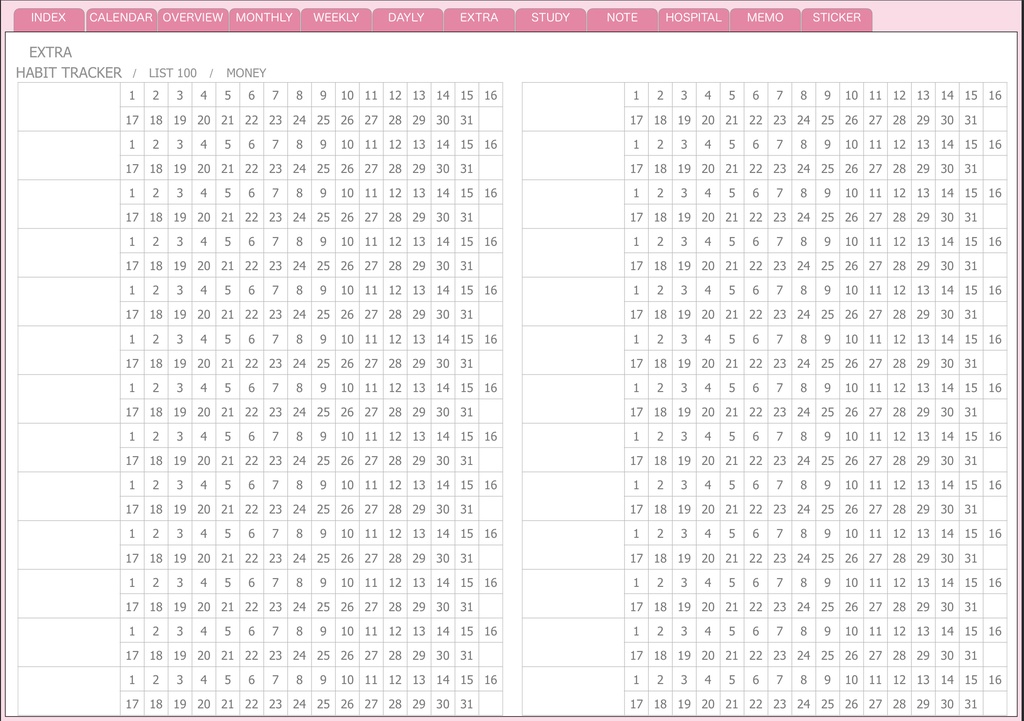Switch to the DAYLY tab

407,18
